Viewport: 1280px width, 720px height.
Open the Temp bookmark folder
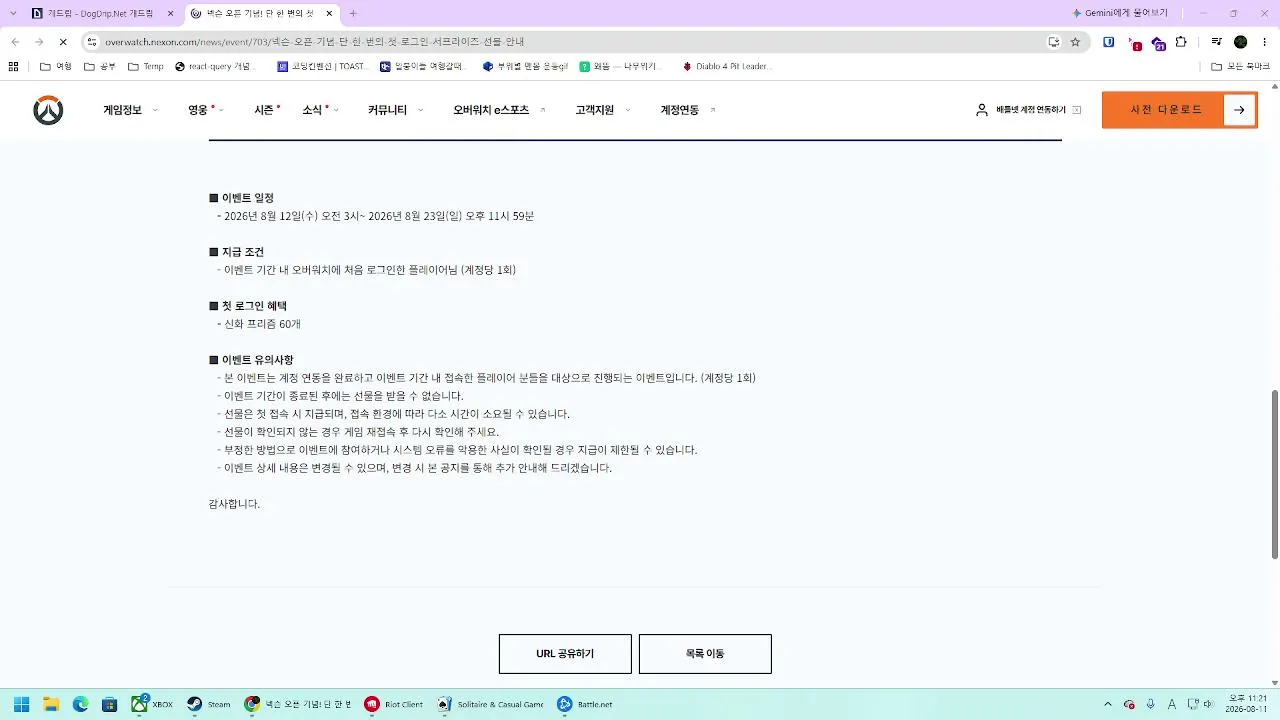[146, 66]
